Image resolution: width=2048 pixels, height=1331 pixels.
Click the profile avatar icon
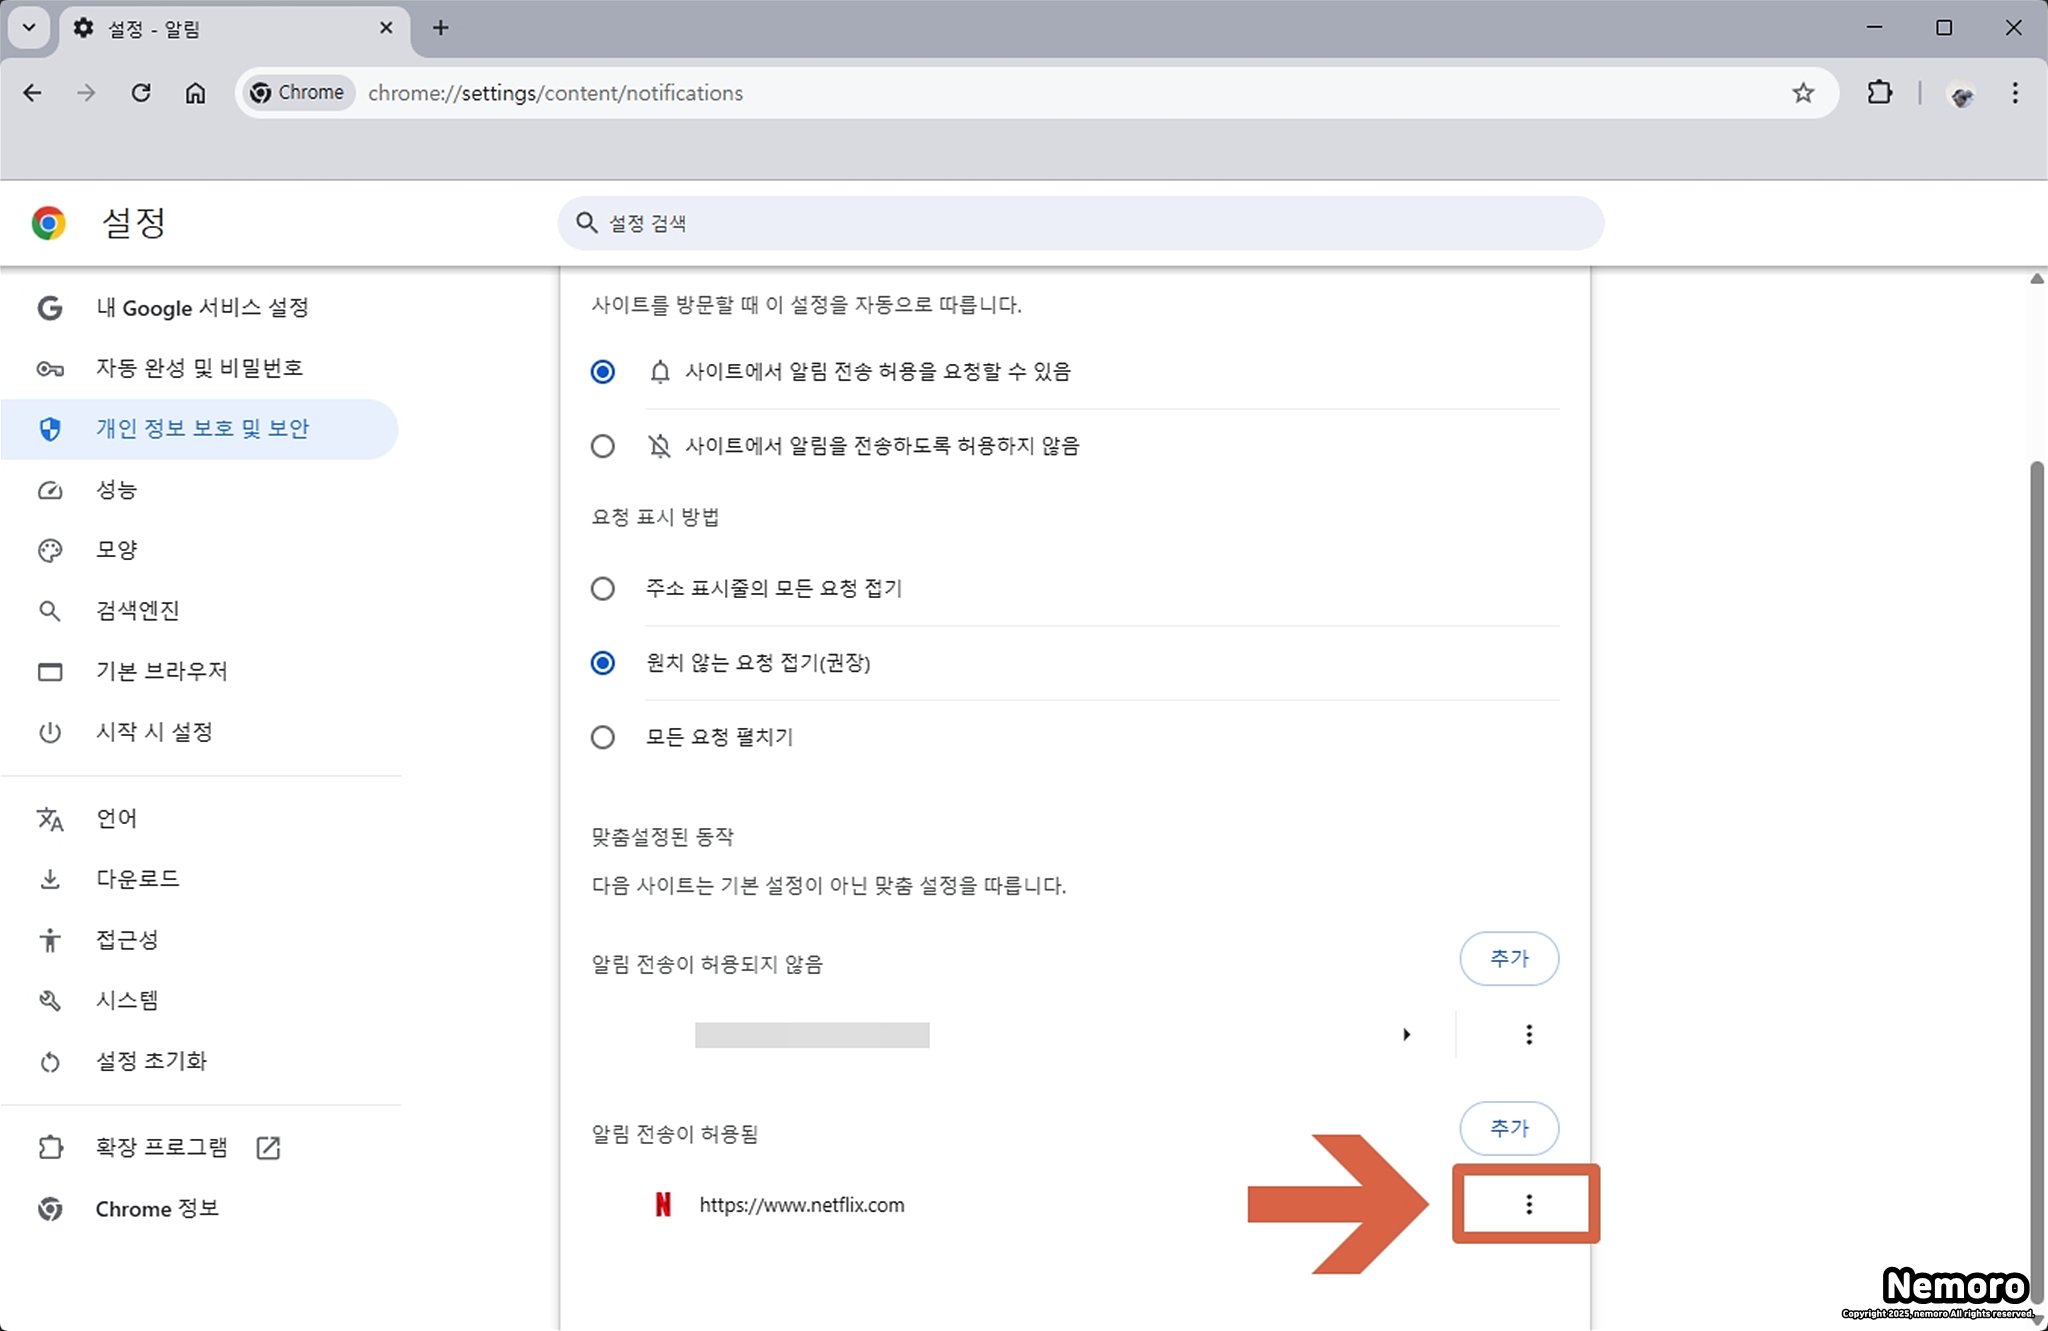(1961, 95)
